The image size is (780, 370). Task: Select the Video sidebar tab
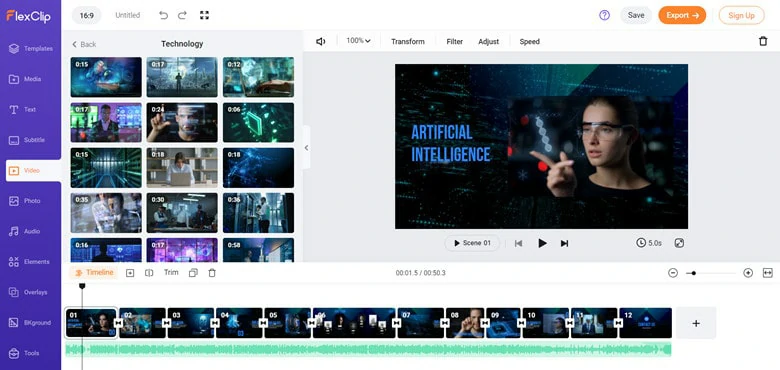(x=33, y=171)
